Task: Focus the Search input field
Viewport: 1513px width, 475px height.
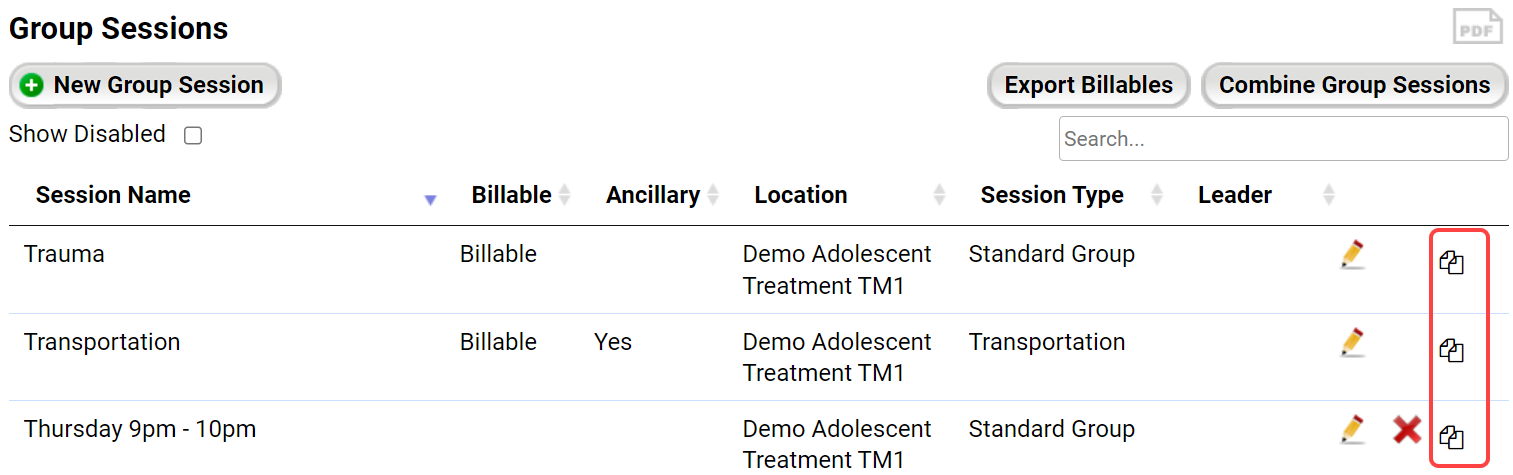Action: pos(1283,139)
